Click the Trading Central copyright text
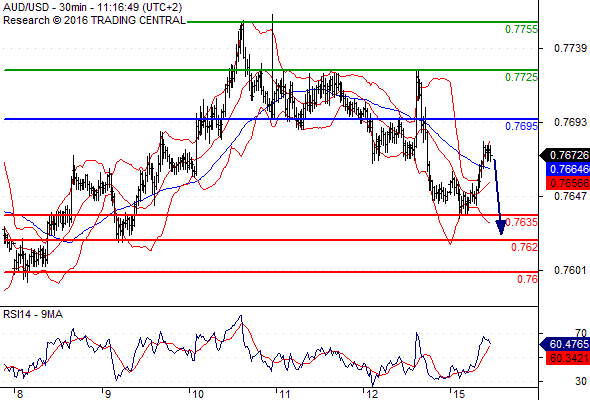The height and width of the screenshot is (400, 590). 94,20
